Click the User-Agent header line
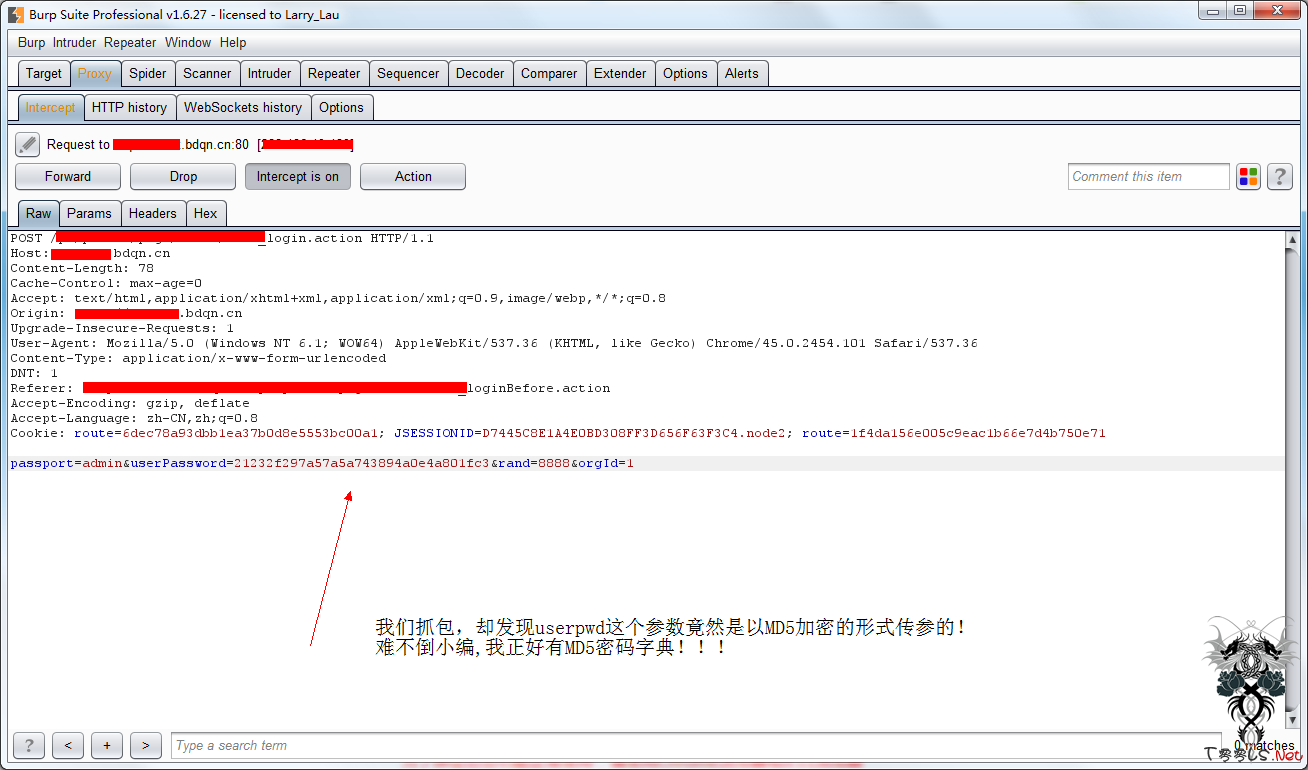This screenshot has height=770, width=1308. (494, 343)
